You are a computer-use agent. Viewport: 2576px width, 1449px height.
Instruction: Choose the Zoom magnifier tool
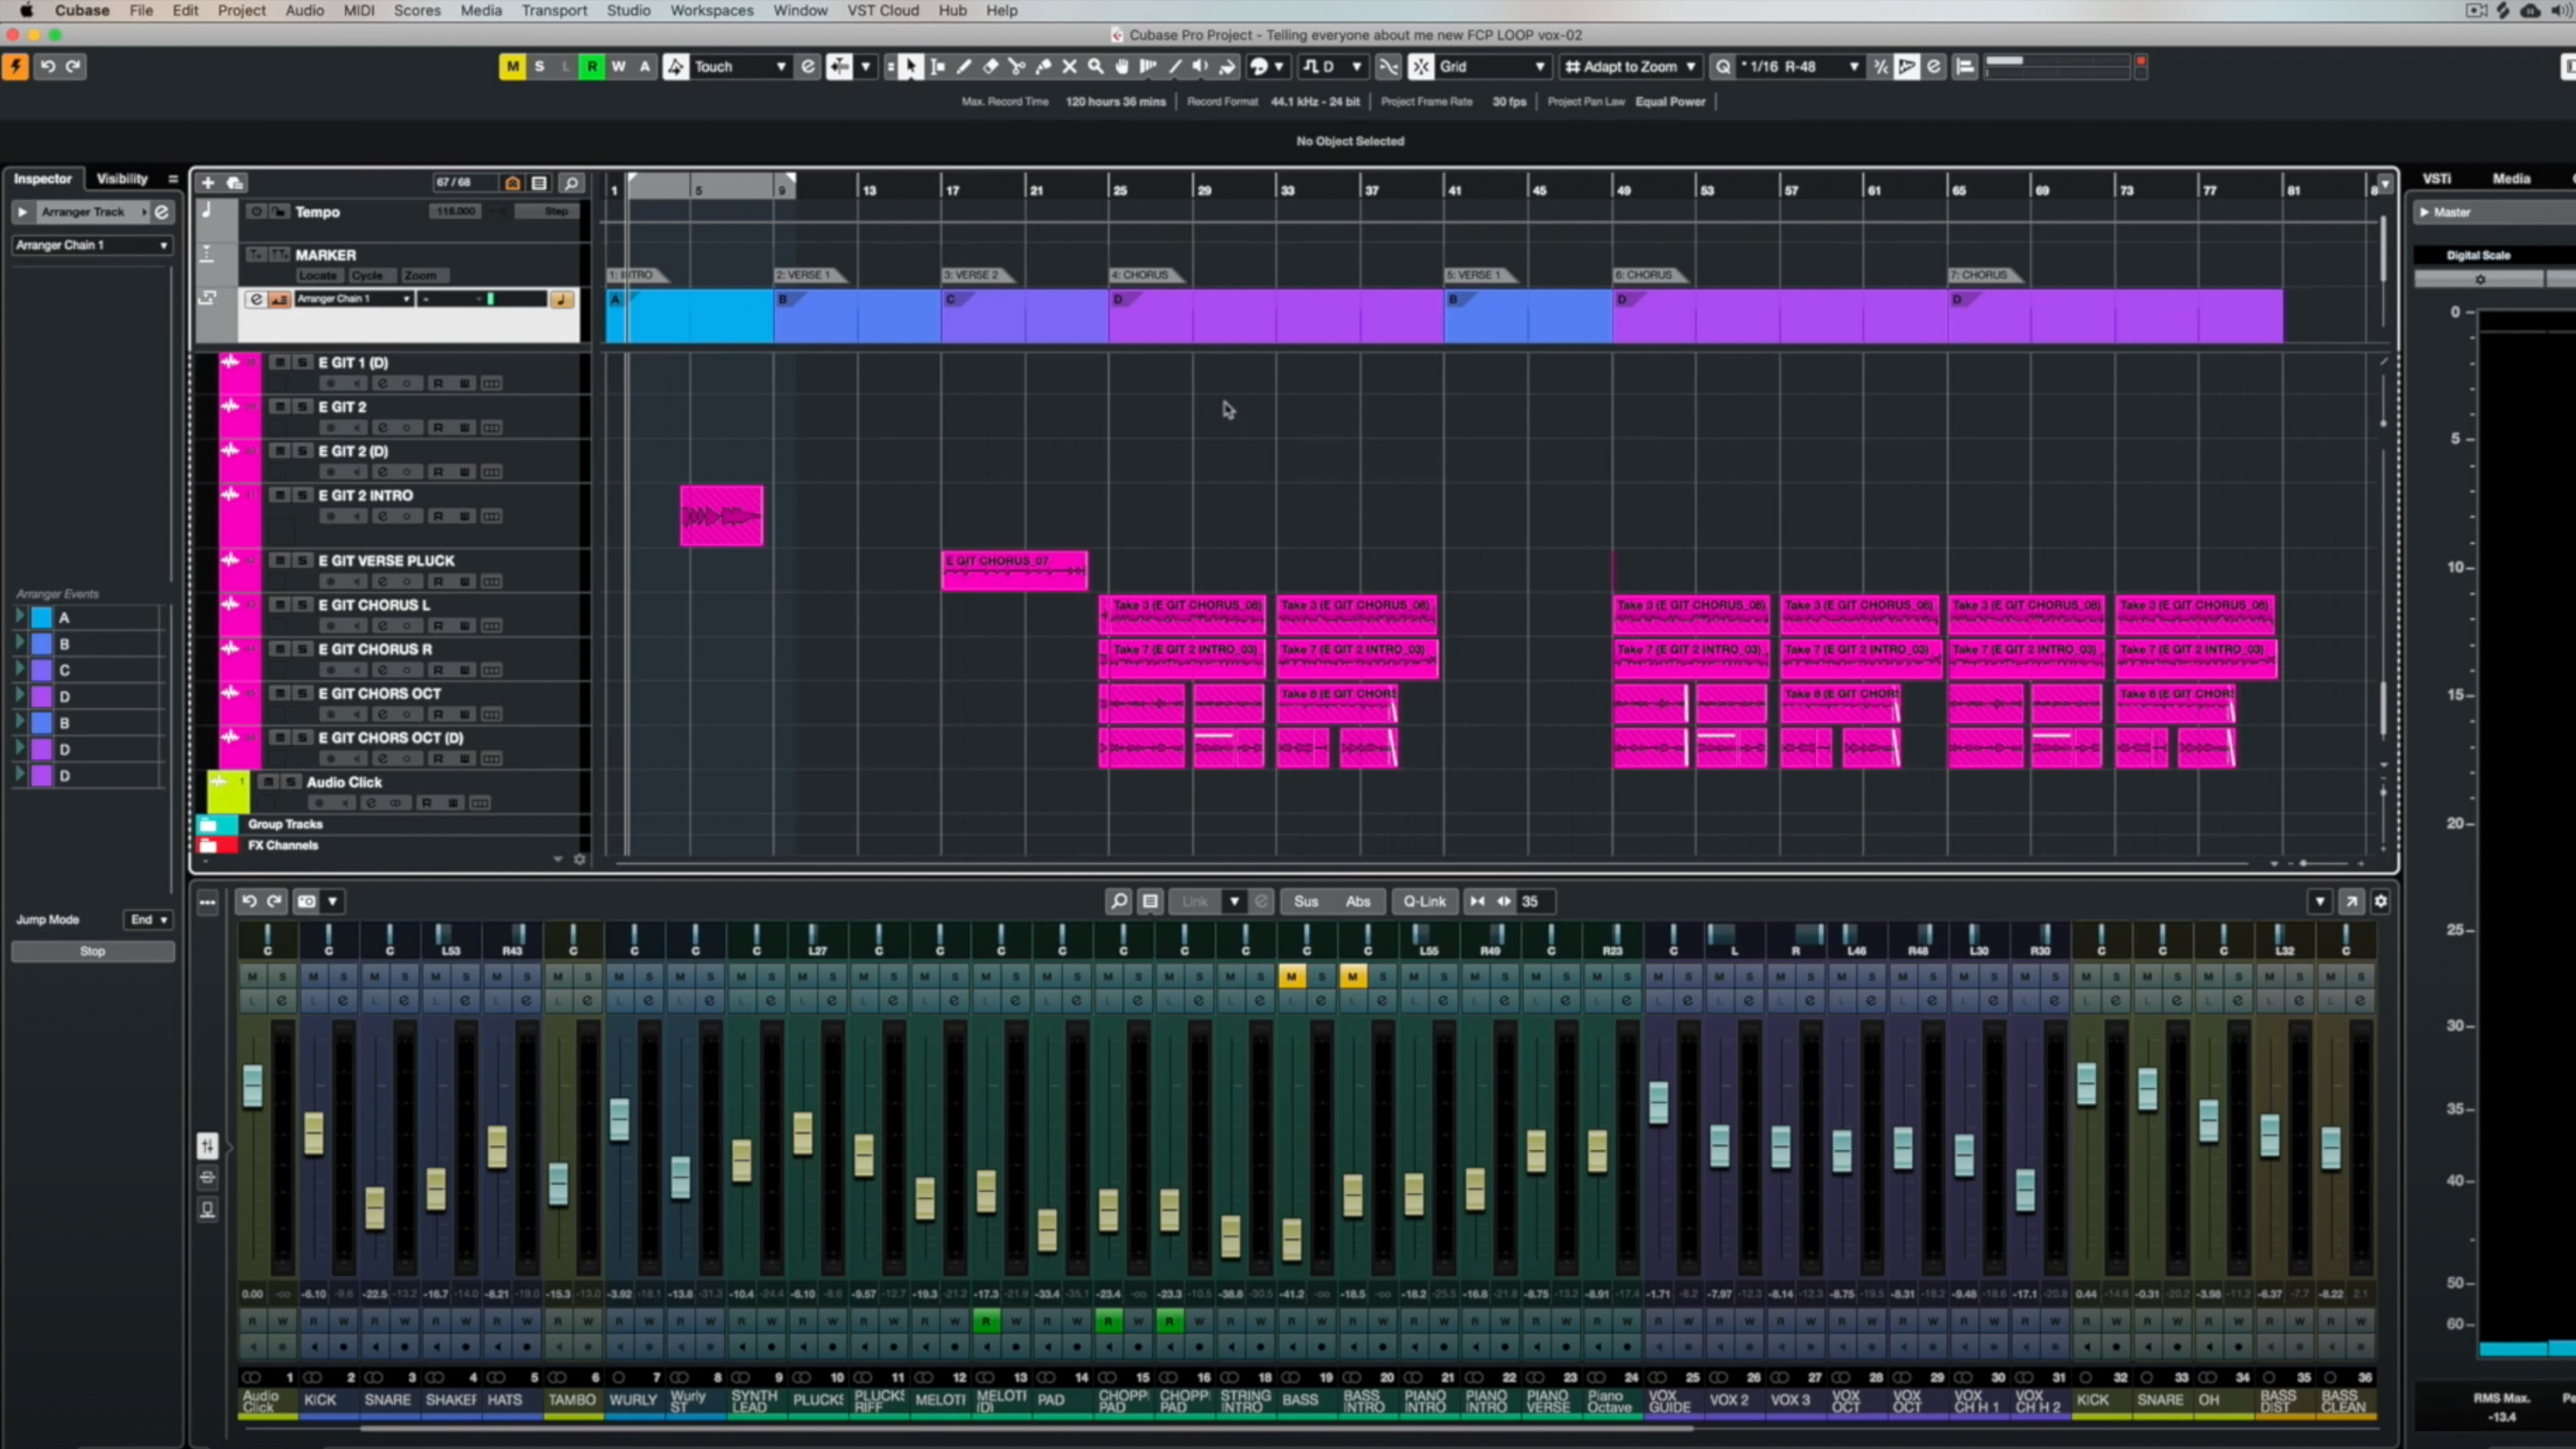[x=1096, y=67]
